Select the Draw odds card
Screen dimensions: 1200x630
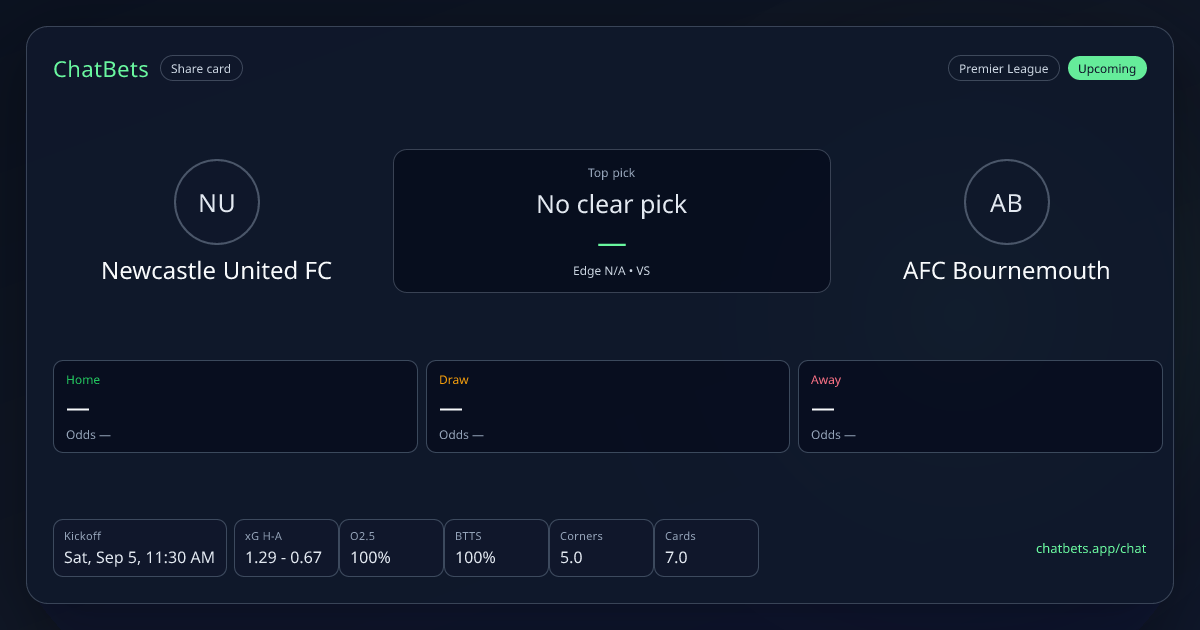pos(608,406)
